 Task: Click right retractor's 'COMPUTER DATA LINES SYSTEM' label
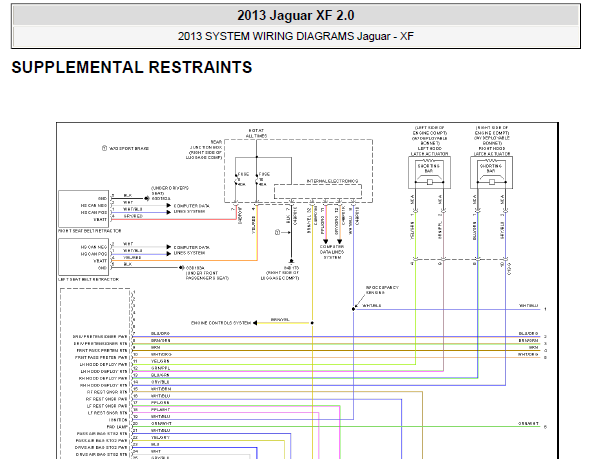point(191,209)
